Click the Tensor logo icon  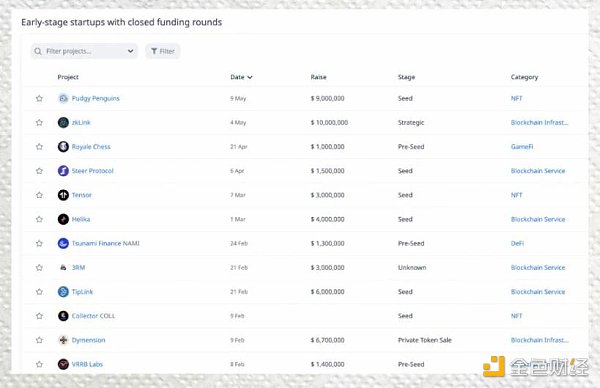tap(63, 195)
